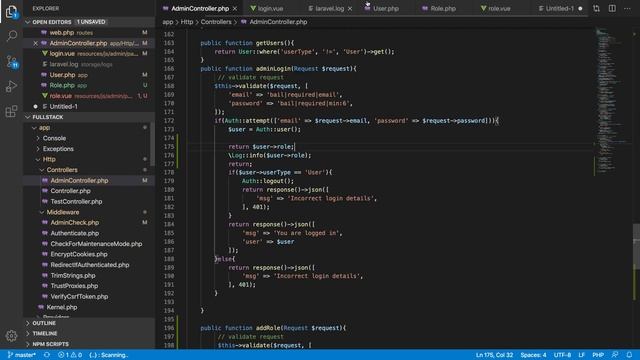Click the Http breadcrumb segment
640x360 pixels.
[187, 22]
